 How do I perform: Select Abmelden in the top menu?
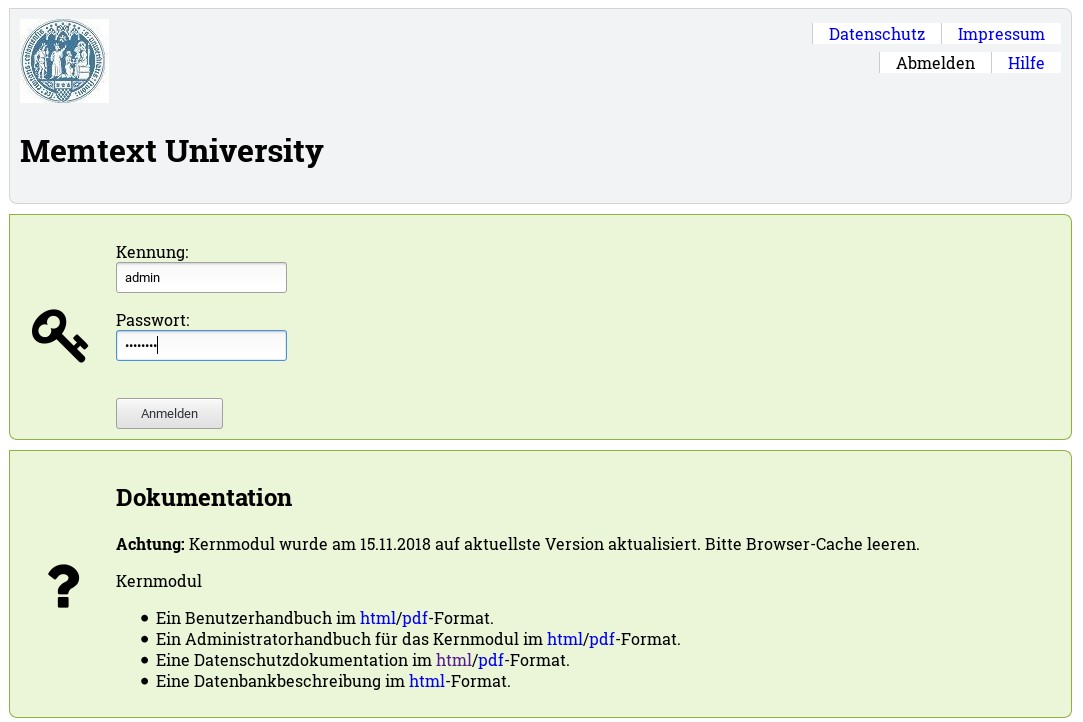click(x=934, y=63)
